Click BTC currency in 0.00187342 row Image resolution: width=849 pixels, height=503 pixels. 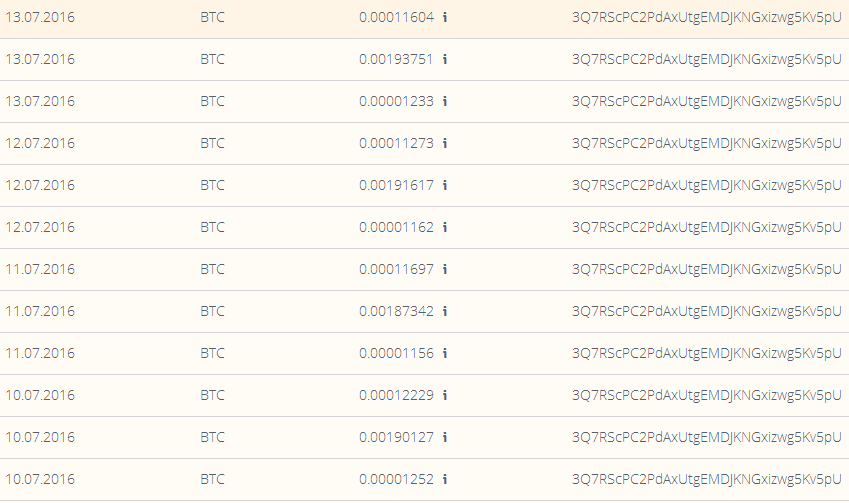(212, 311)
